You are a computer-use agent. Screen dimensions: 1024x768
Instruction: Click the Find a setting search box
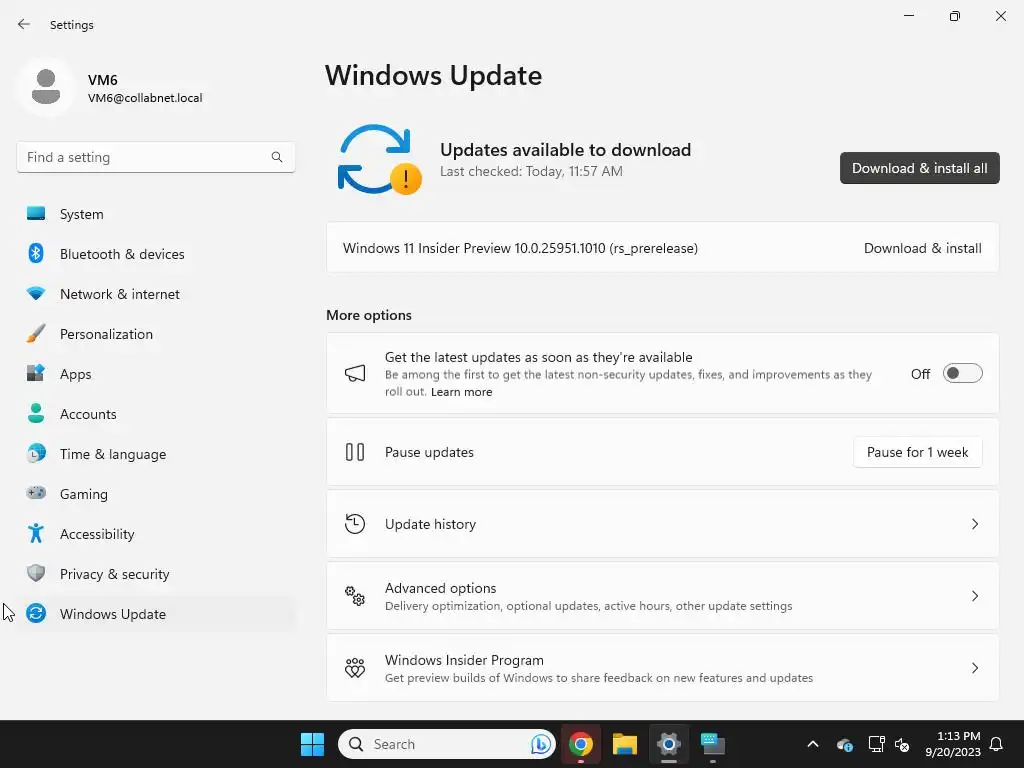155,157
